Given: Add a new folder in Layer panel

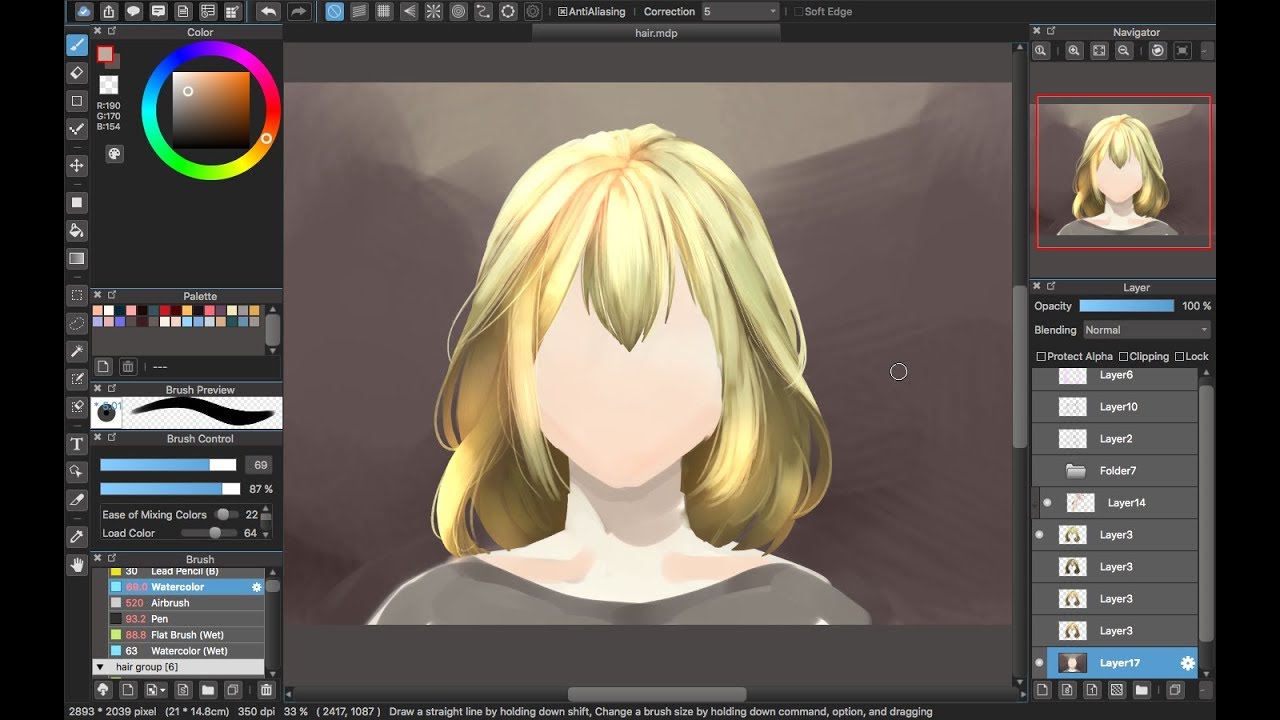Looking at the screenshot, I should (1141, 690).
